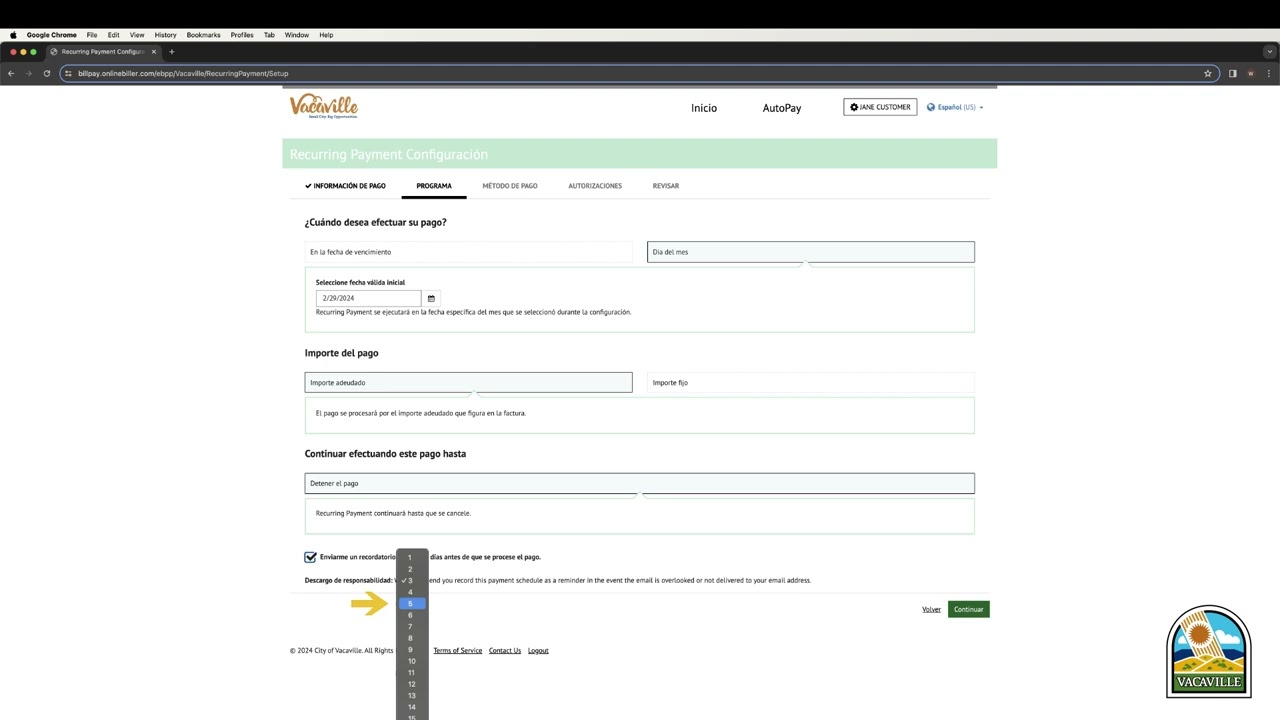Image resolution: width=1280 pixels, height=720 pixels.
Task: Bookmark this page with the star icon
Action: [1208, 73]
